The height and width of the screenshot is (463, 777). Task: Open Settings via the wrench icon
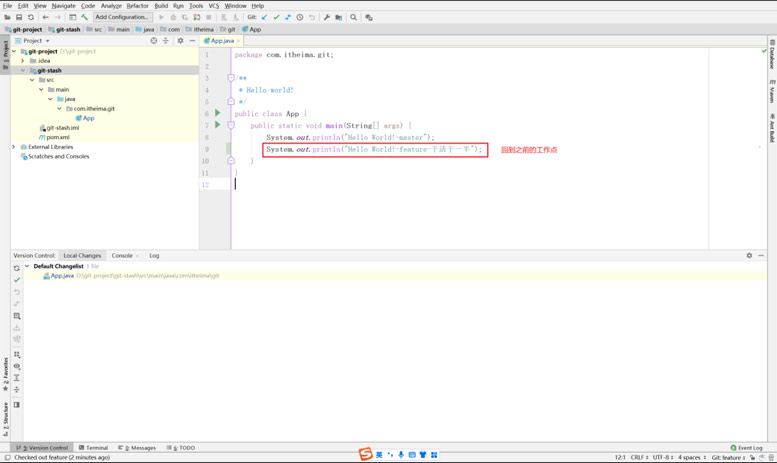327,17
